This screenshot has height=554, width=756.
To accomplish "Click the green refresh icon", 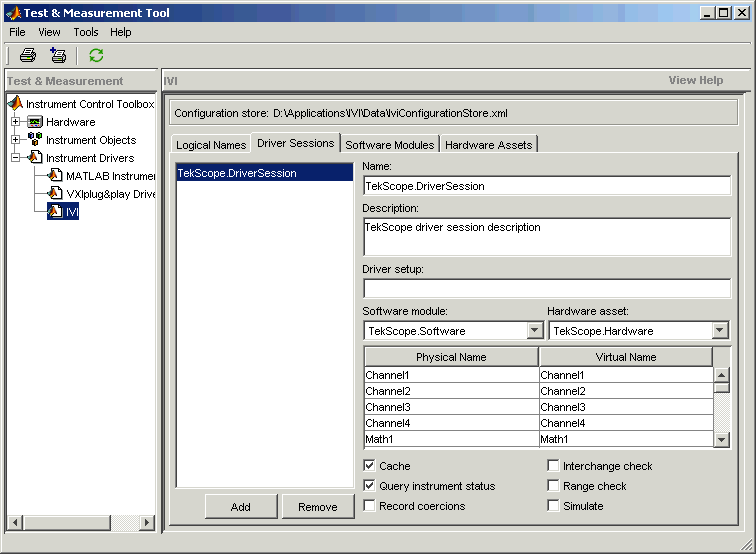I will click(96, 56).
